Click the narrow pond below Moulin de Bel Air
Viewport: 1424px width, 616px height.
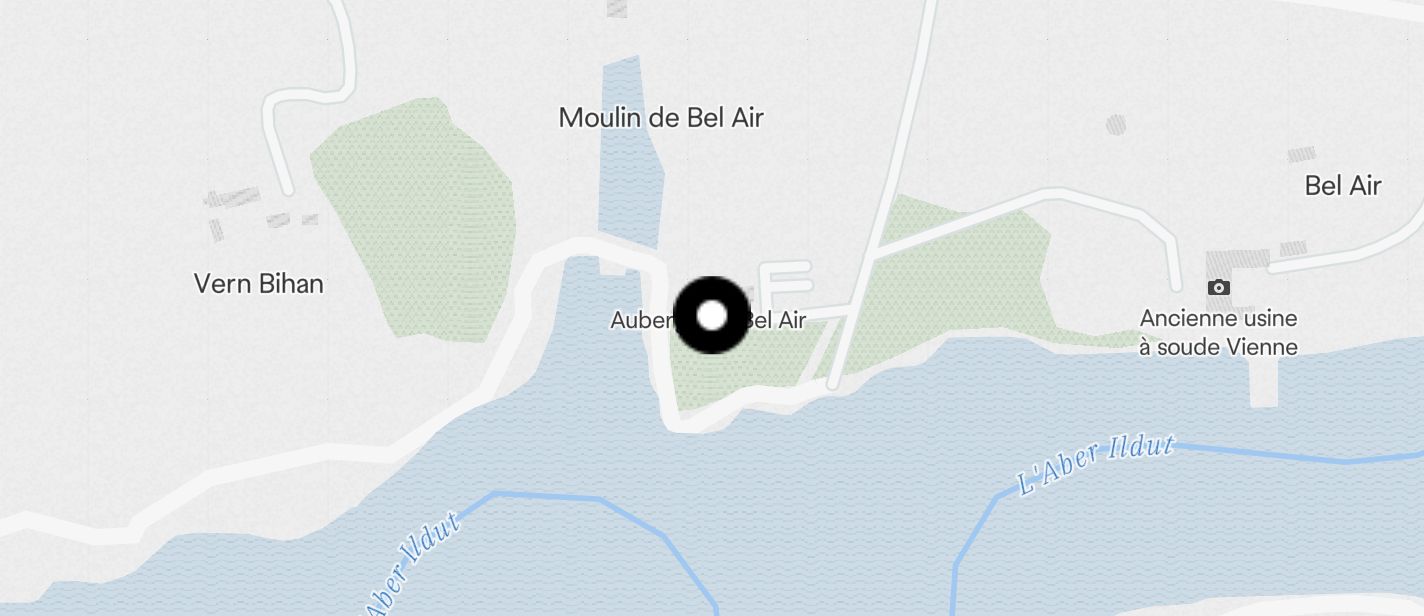(629, 150)
